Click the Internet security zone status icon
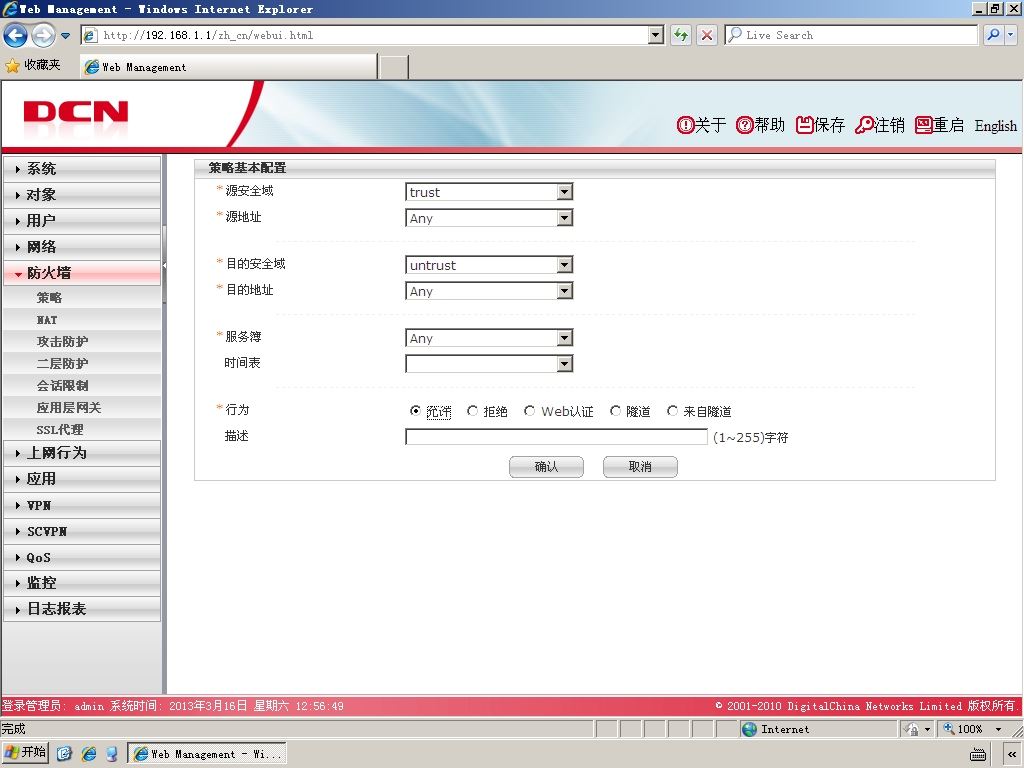Image resolution: width=1024 pixels, height=768 pixels. point(750,729)
